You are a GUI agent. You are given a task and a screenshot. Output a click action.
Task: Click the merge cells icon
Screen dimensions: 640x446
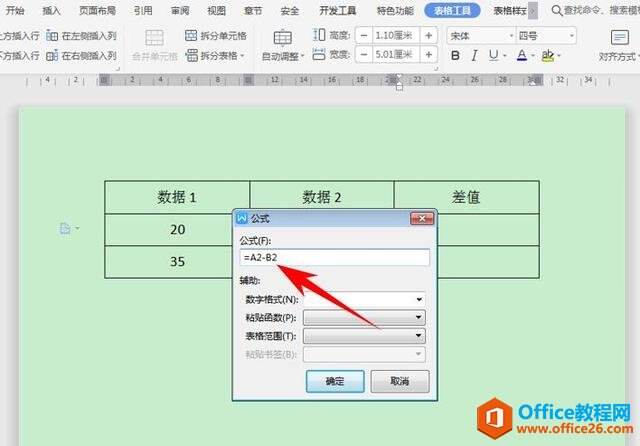coord(155,38)
